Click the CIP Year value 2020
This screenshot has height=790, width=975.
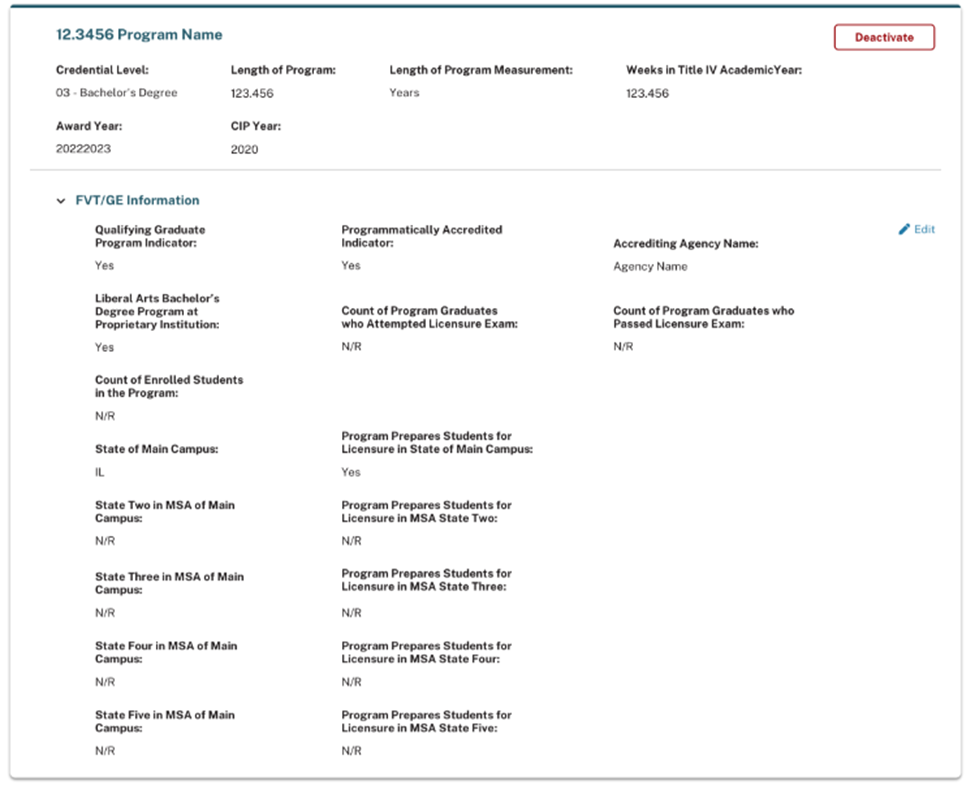click(x=244, y=150)
